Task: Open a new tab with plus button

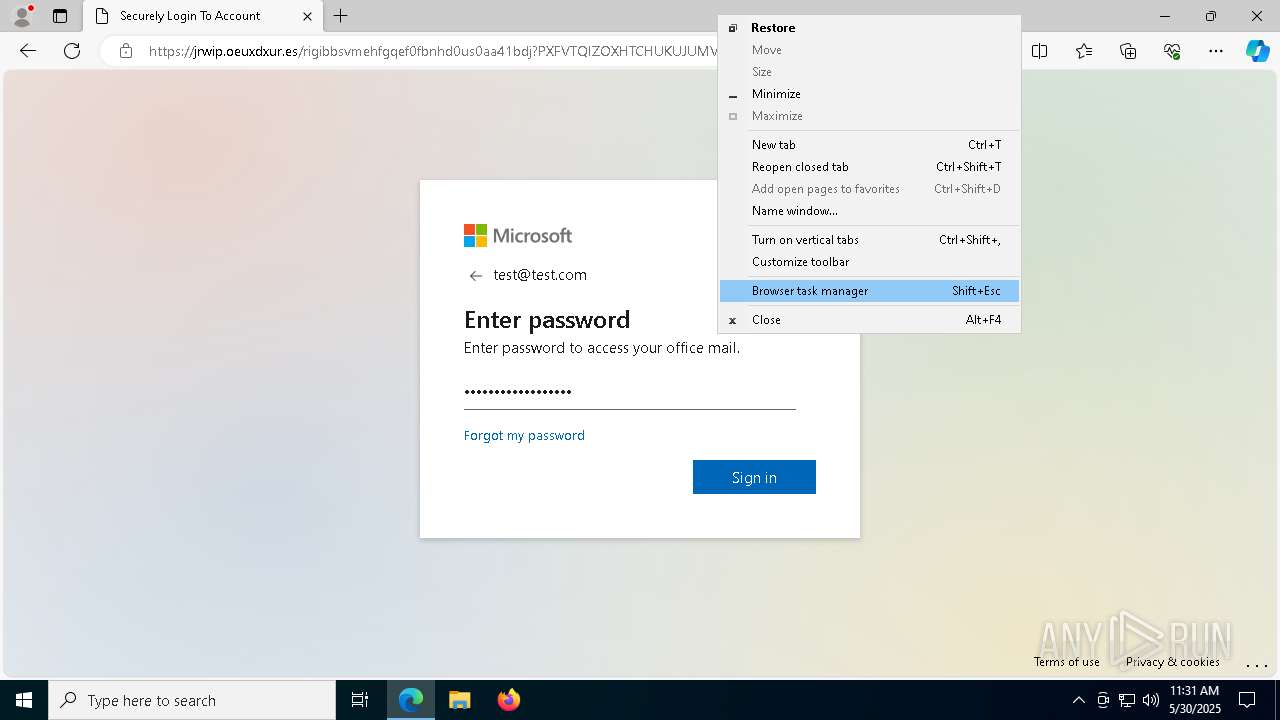Action: point(341,16)
